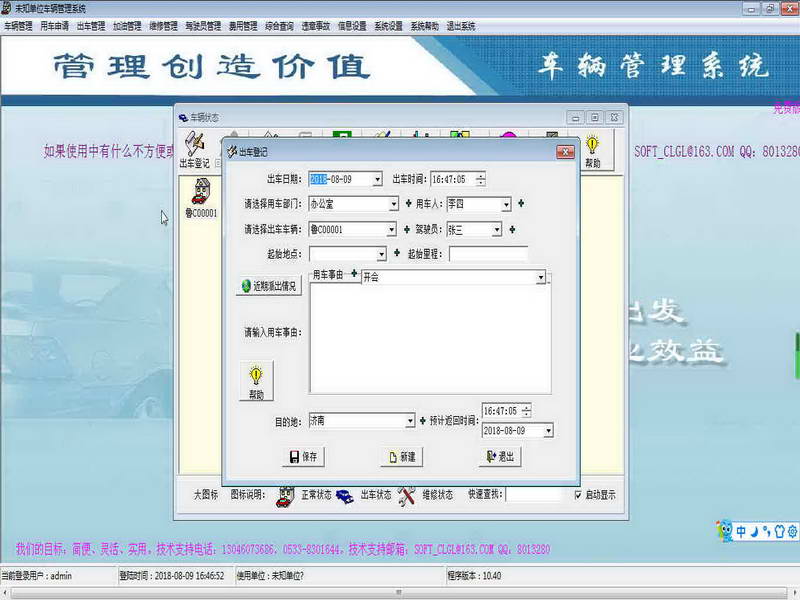This screenshot has height=600, width=800.
Task: Click the 起始里程 input field
Action: coord(488,254)
